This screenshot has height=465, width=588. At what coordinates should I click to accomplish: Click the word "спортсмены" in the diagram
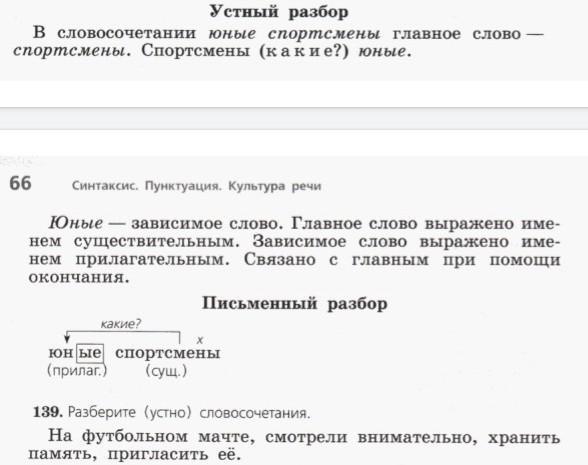point(167,353)
